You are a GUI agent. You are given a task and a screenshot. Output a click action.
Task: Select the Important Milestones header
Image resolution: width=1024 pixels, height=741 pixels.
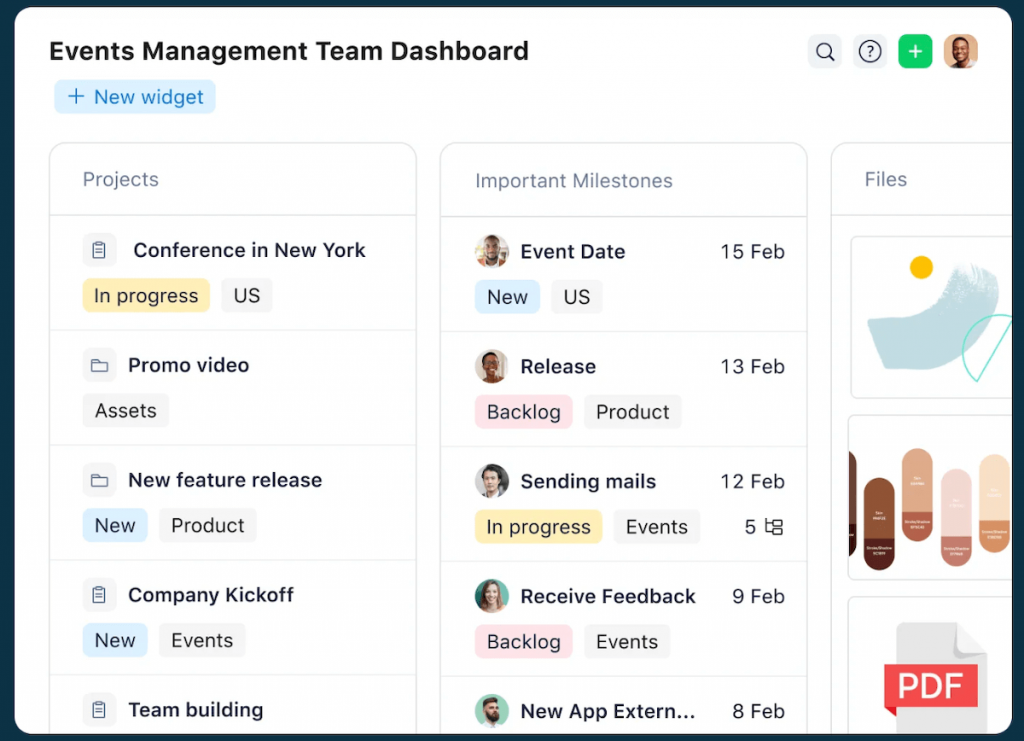point(573,181)
